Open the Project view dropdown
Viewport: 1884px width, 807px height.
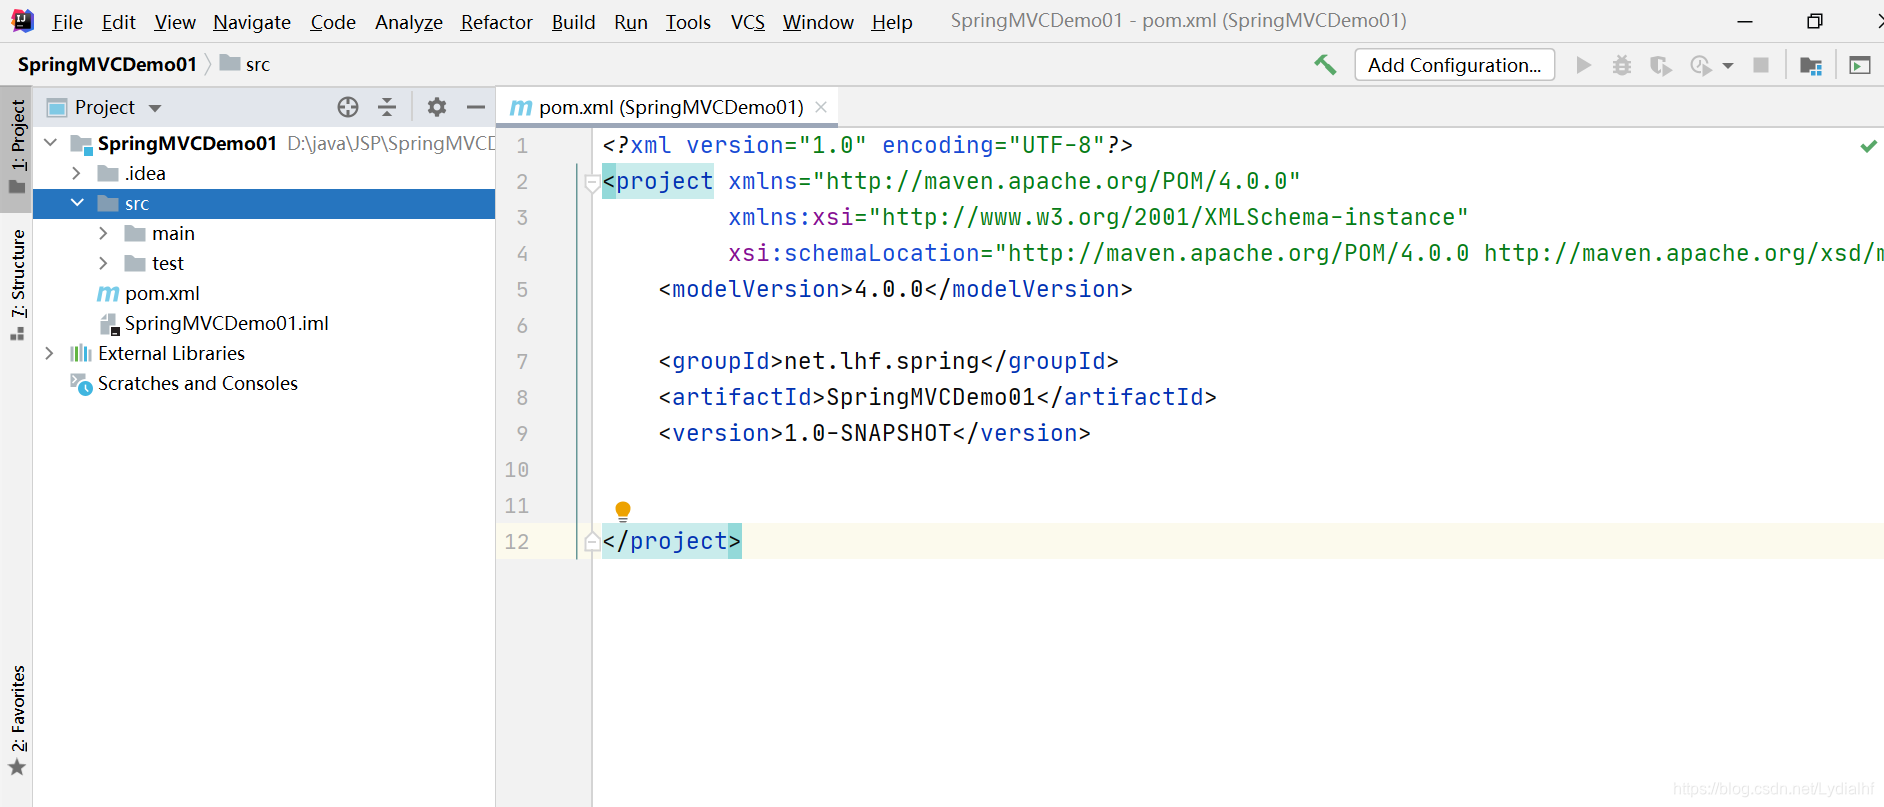pyautogui.click(x=155, y=108)
